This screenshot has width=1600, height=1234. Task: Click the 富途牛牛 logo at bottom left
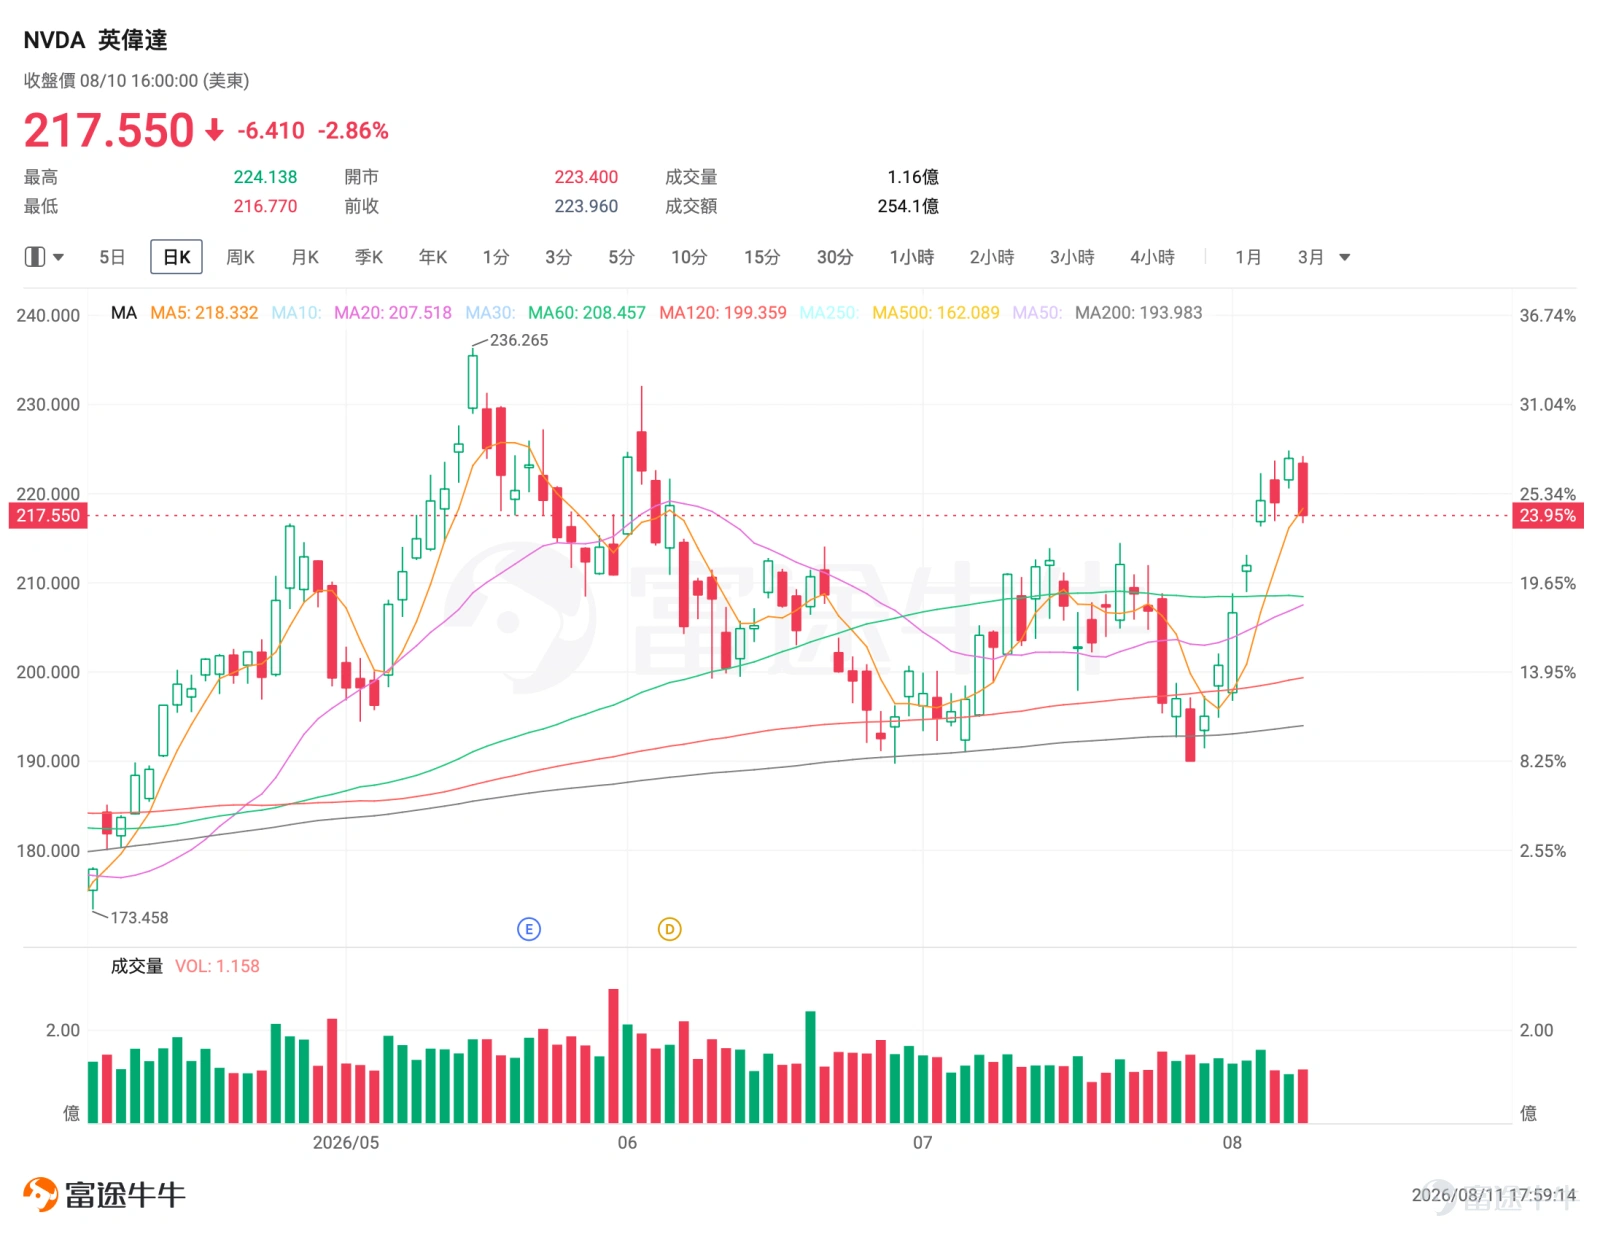tap(104, 1194)
